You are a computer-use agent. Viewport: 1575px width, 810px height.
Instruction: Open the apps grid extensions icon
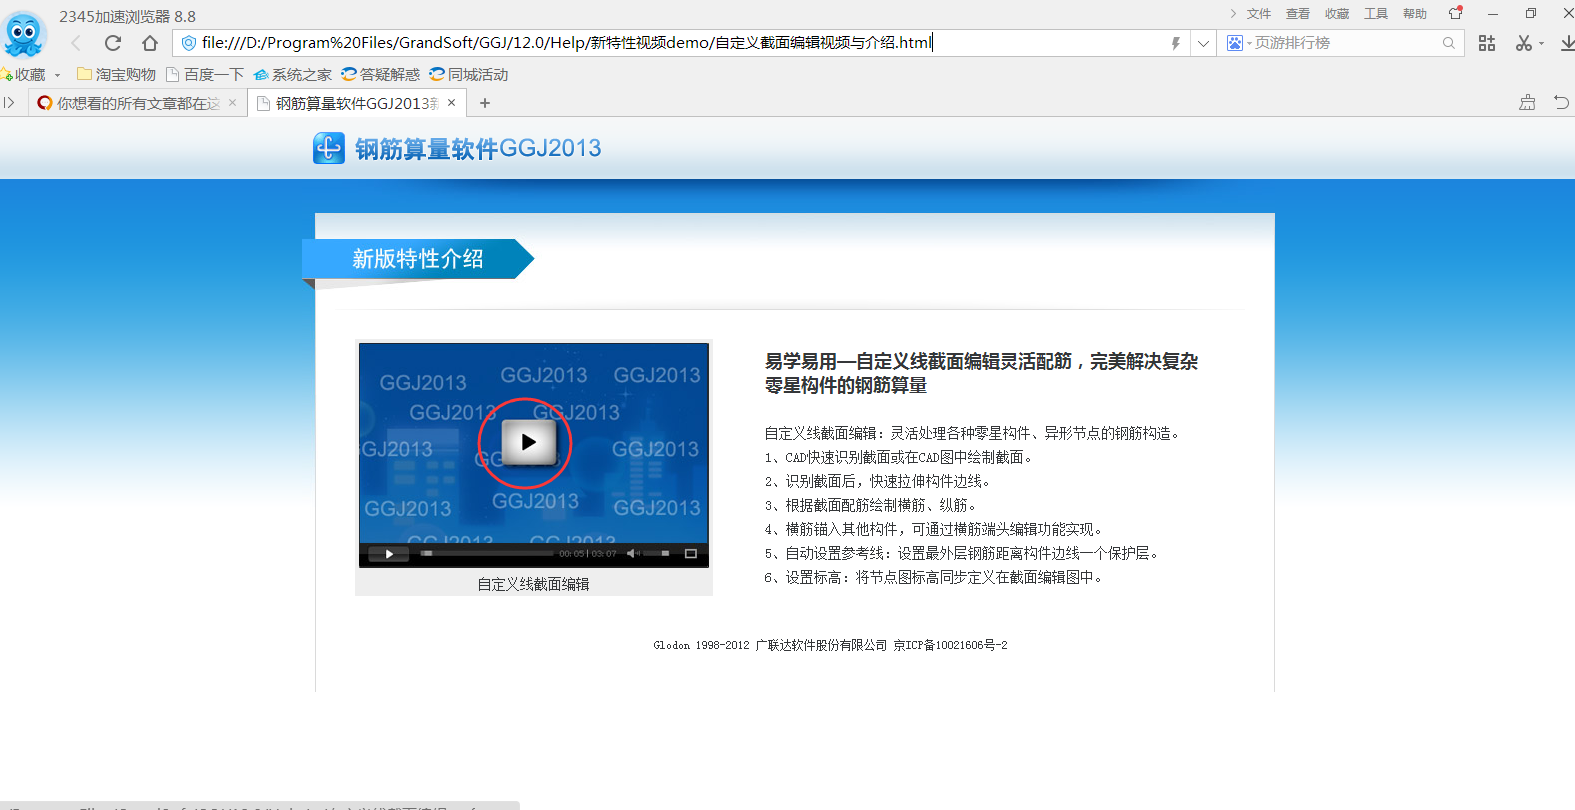[1487, 43]
